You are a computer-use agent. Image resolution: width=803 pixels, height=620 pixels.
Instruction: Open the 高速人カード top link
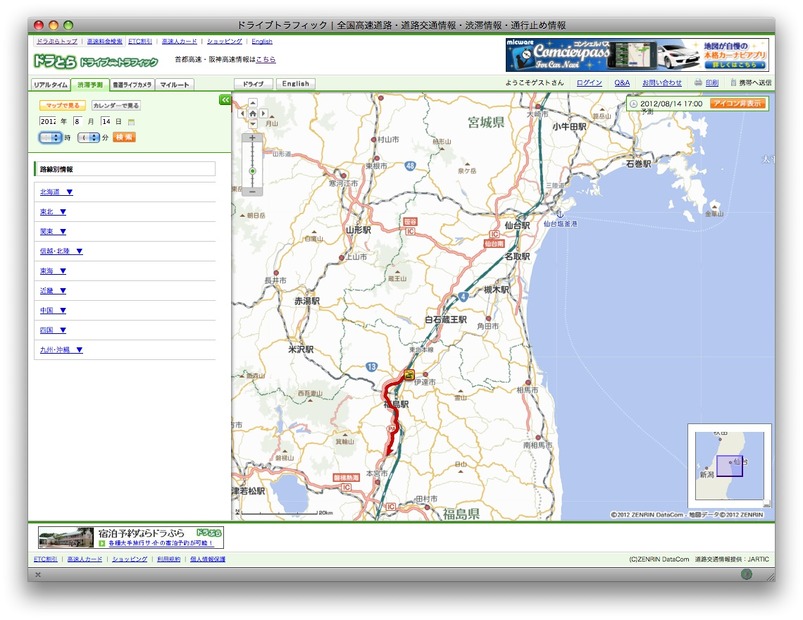[179, 41]
